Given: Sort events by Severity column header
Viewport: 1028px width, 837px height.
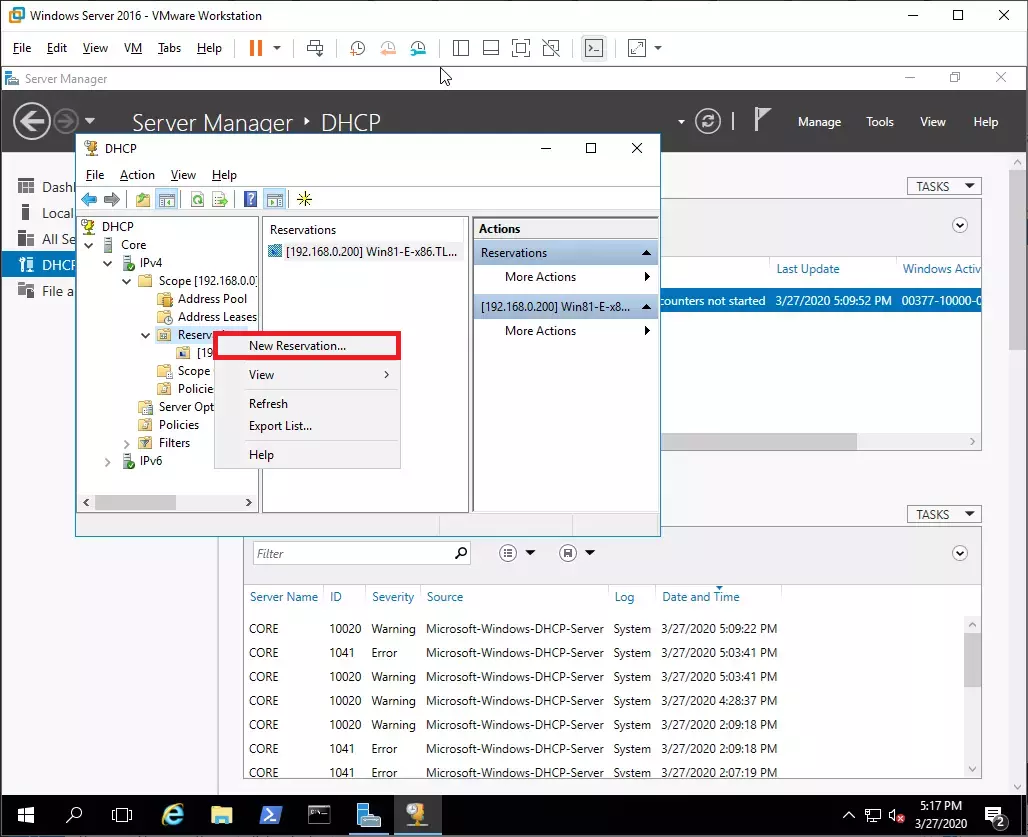Looking at the screenshot, I should pyautogui.click(x=393, y=597).
